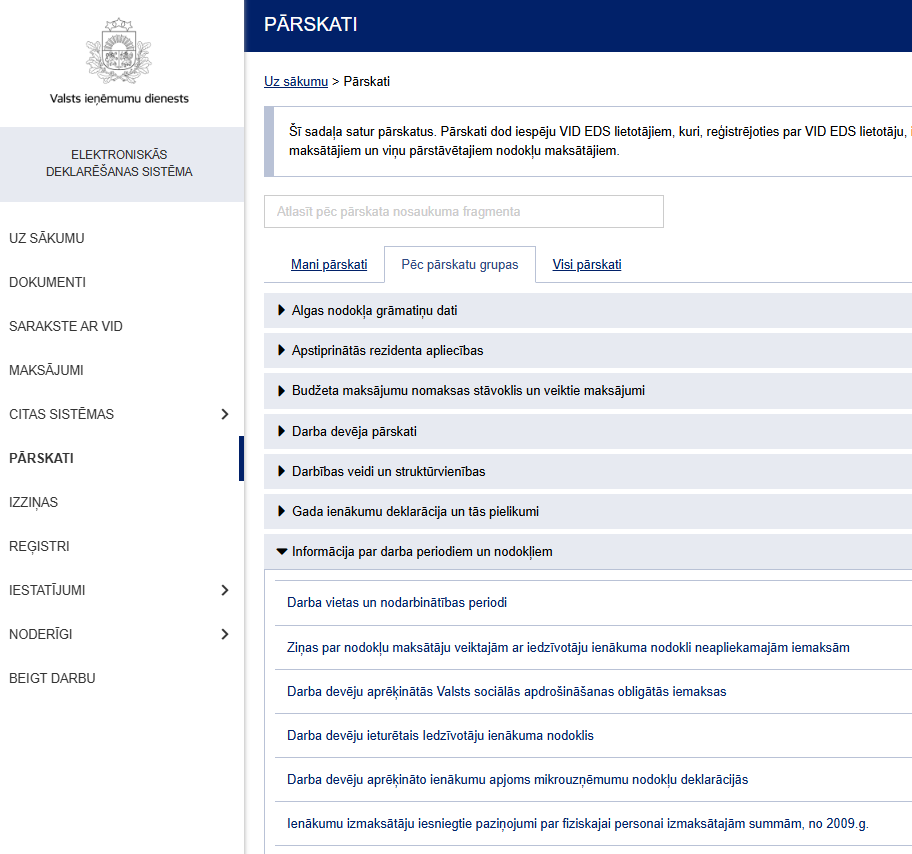Expand the CITAS SISTĒMAS submenu chevron
The height and width of the screenshot is (854, 912).
point(225,414)
